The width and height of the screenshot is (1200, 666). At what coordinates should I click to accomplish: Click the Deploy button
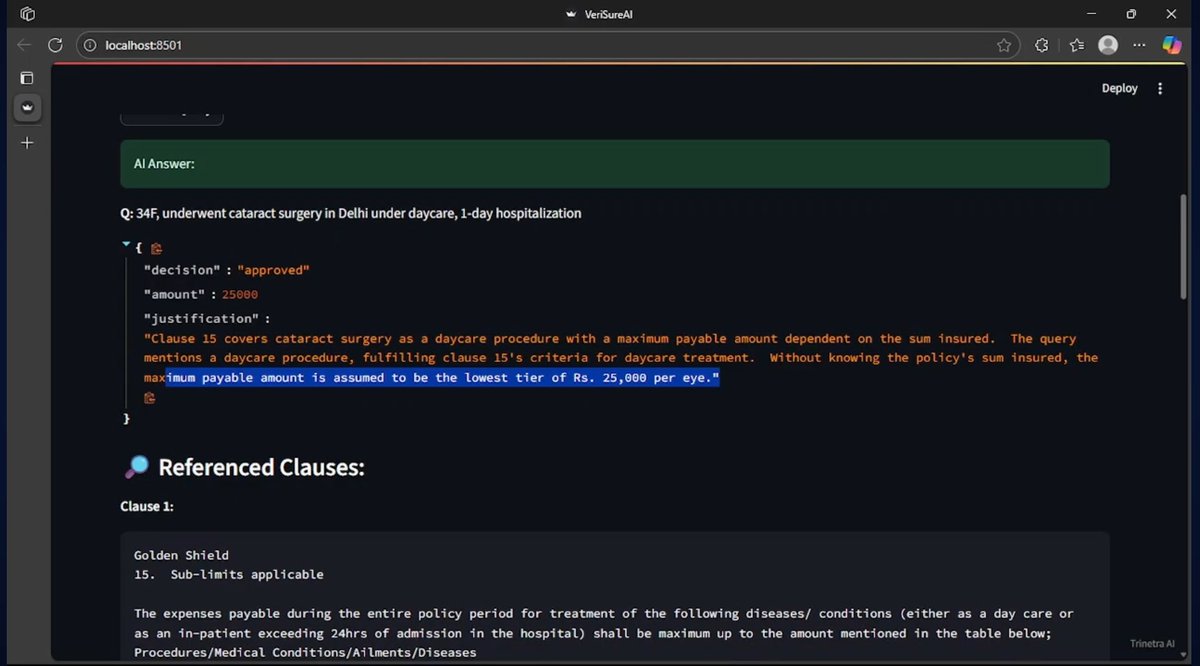click(x=1119, y=88)
